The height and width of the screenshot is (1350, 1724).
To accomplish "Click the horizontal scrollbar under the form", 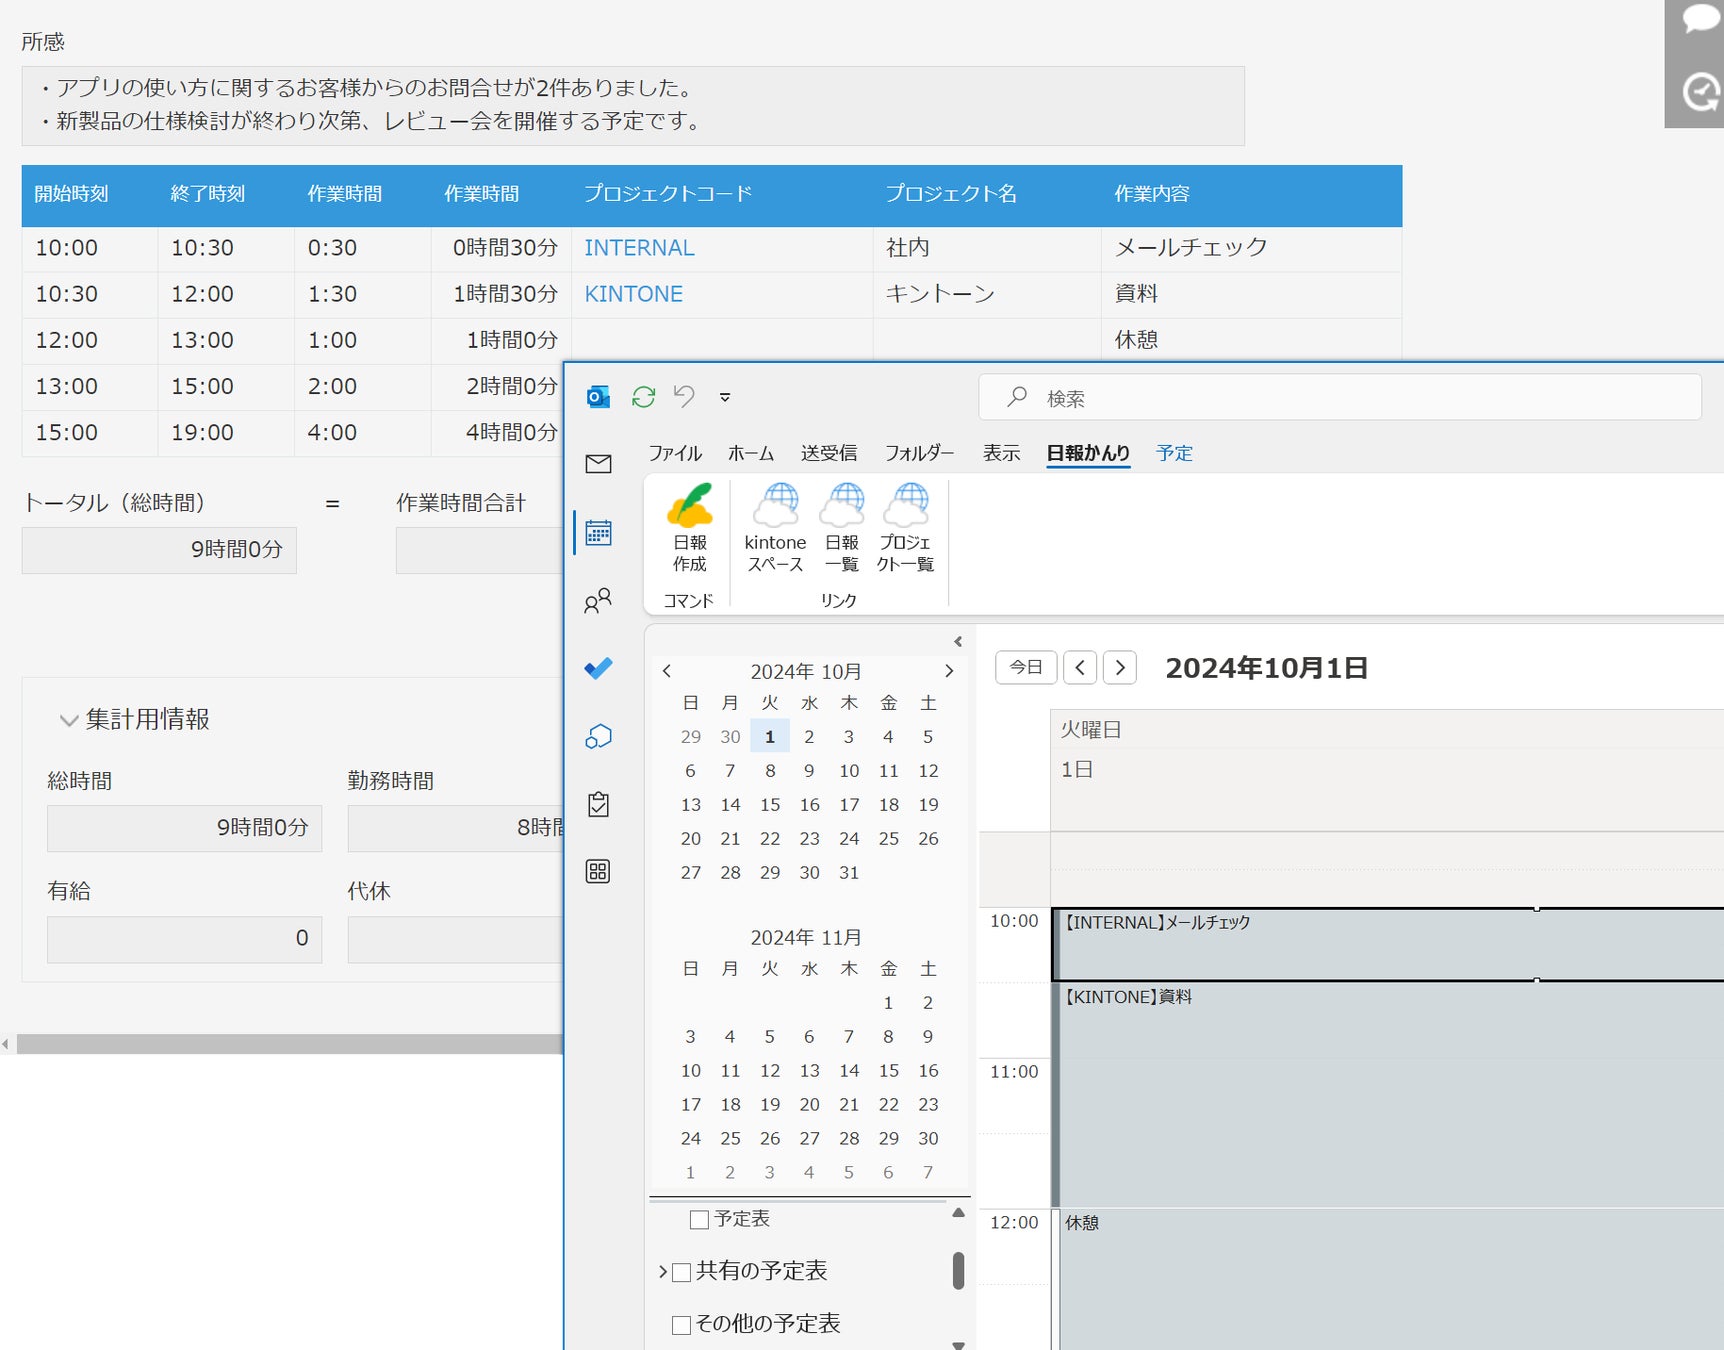I will [288, 1044].
